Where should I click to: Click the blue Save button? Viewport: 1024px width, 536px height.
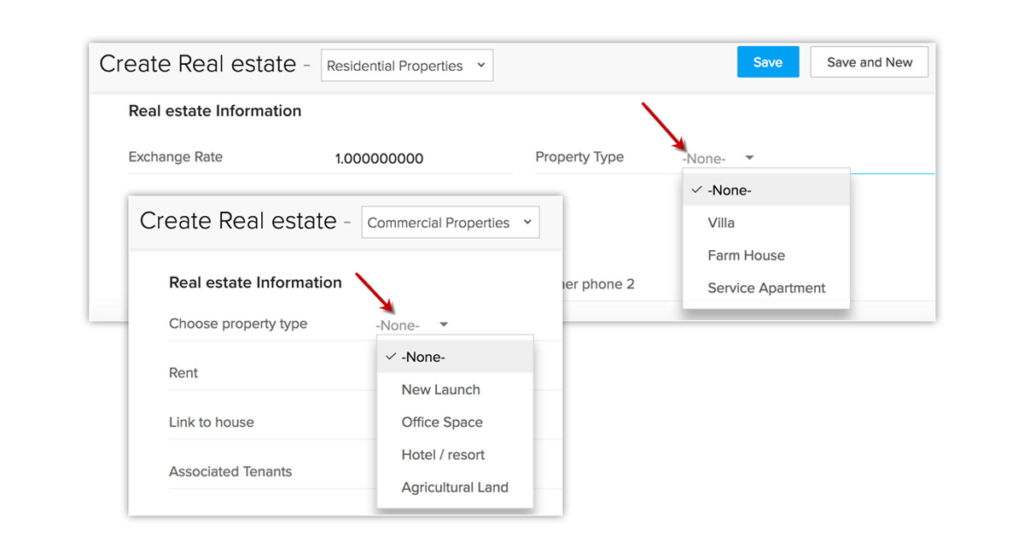click(767, 62)
